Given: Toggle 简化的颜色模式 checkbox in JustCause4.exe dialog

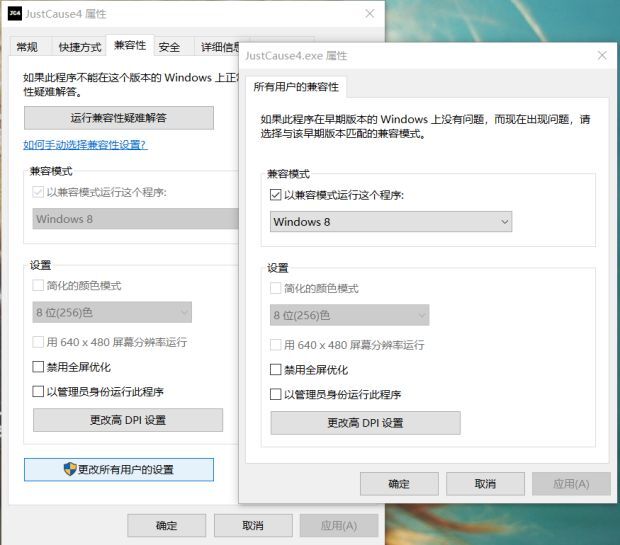Looking at the screenshot, I should tap(276, 288).
